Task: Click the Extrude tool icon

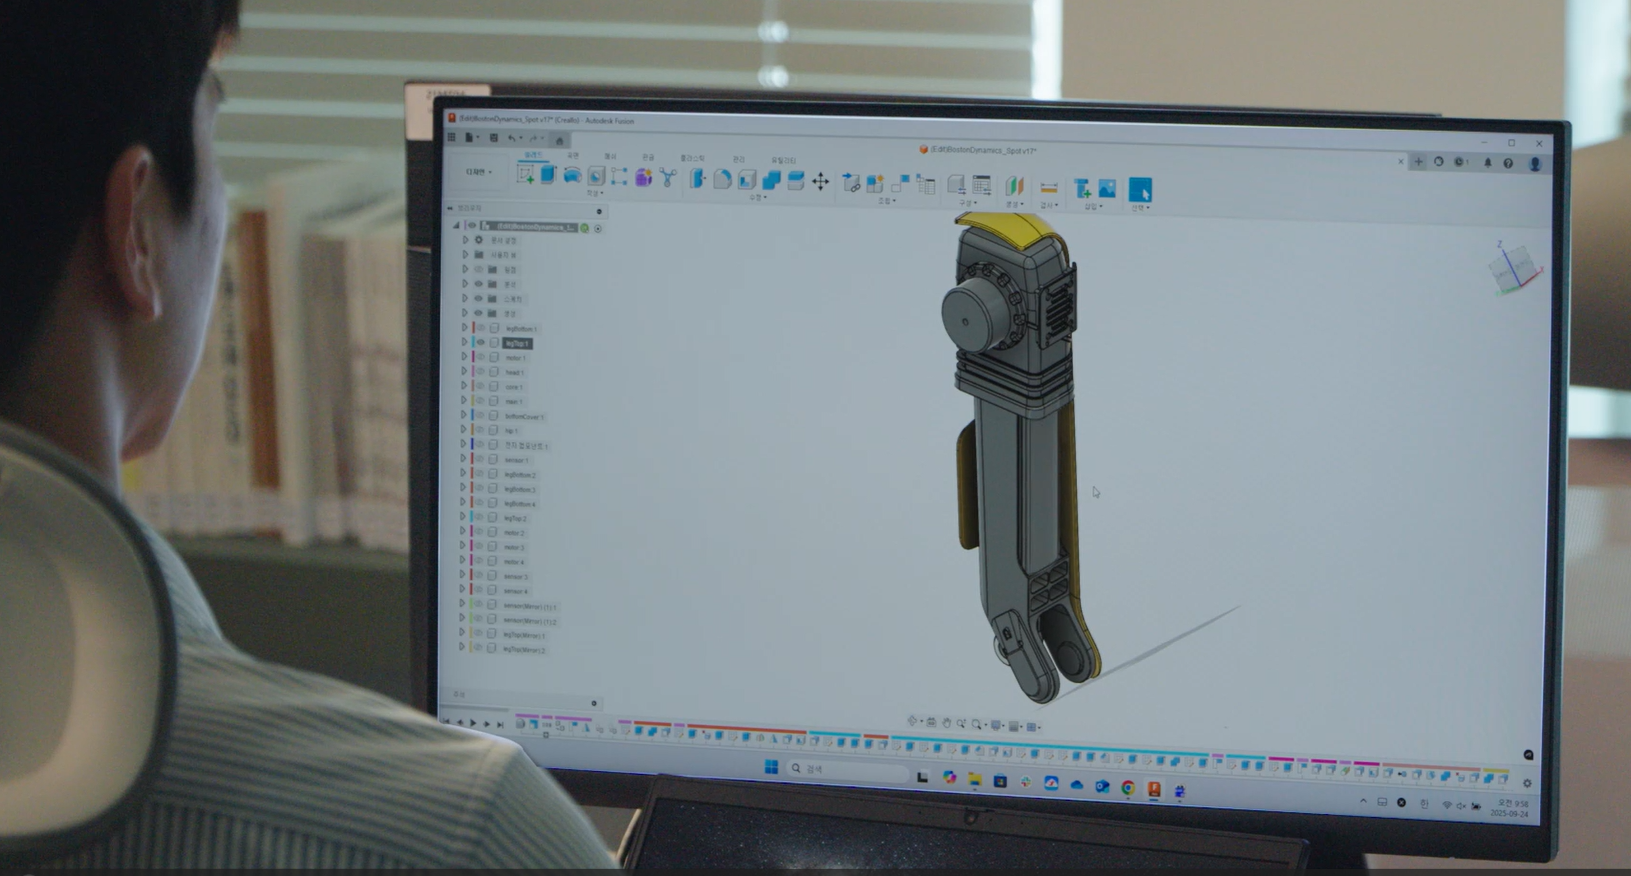Action: [548, 176]
